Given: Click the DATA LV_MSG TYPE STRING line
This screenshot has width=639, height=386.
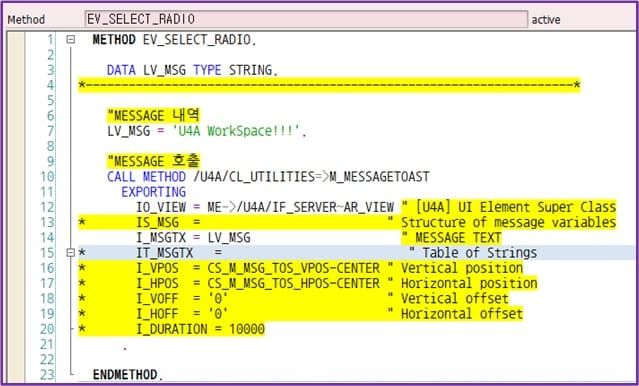Looking at the screenshot, I should click(x=192, y=70).
